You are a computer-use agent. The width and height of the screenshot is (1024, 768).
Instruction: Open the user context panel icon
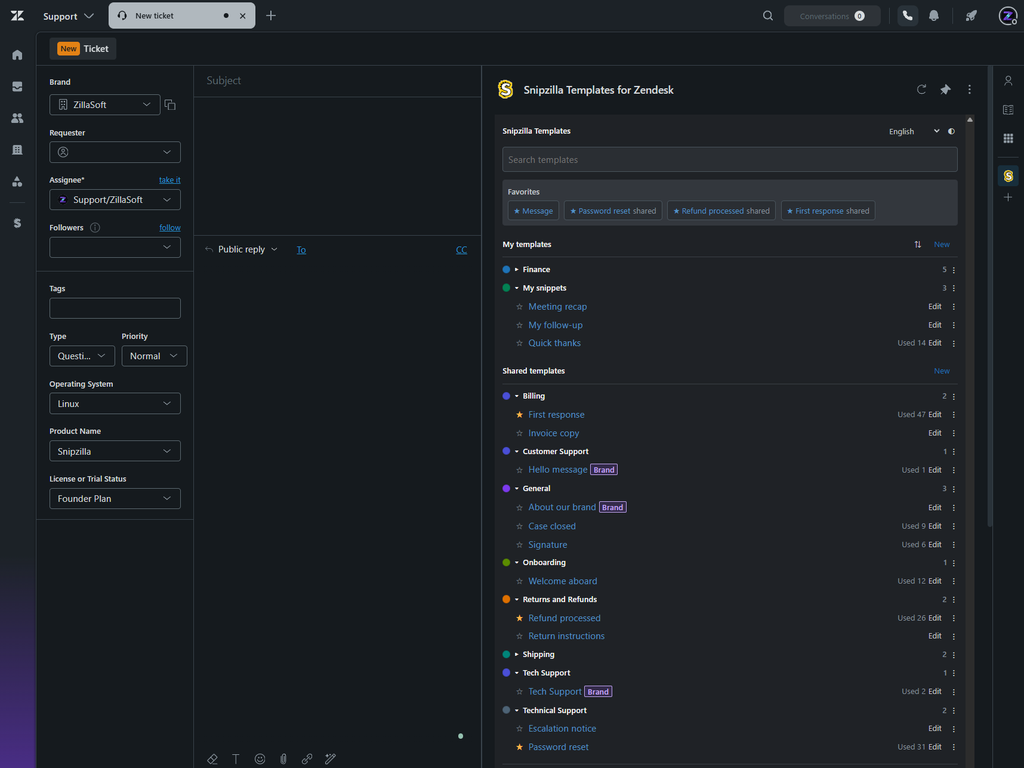click(x=1008, y=81)
